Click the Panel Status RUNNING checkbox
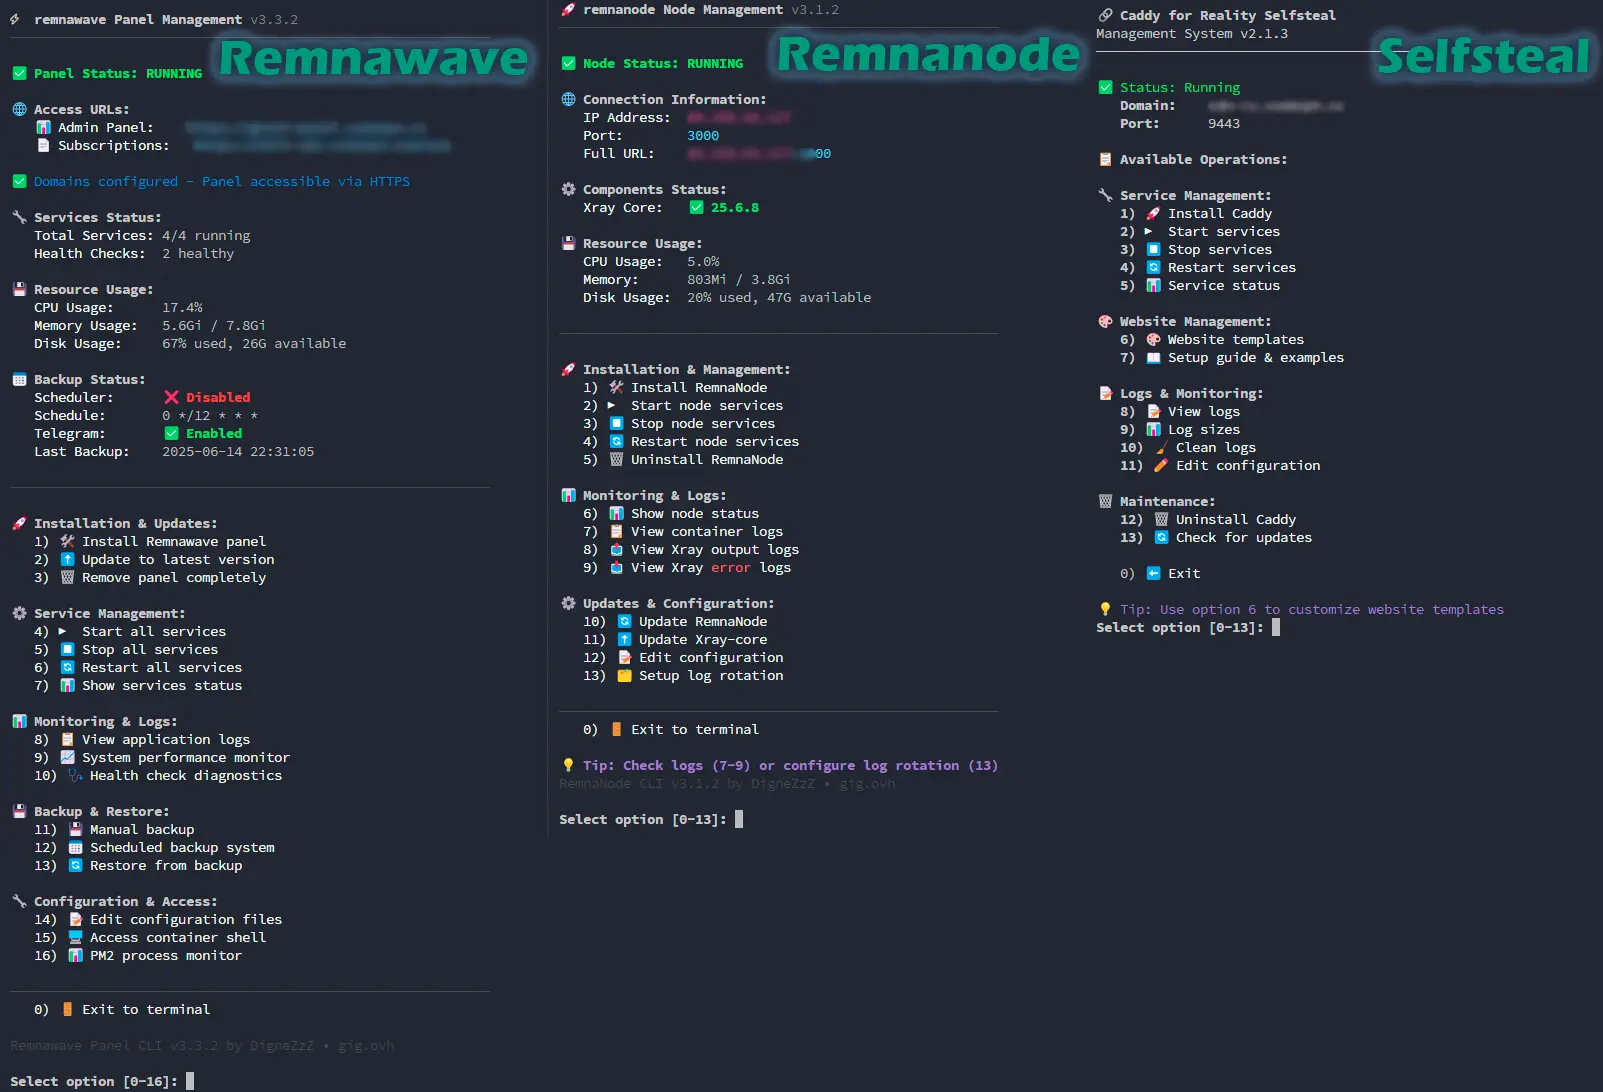Viewport: 1603px width, 1092px height. tap(18, 72)
